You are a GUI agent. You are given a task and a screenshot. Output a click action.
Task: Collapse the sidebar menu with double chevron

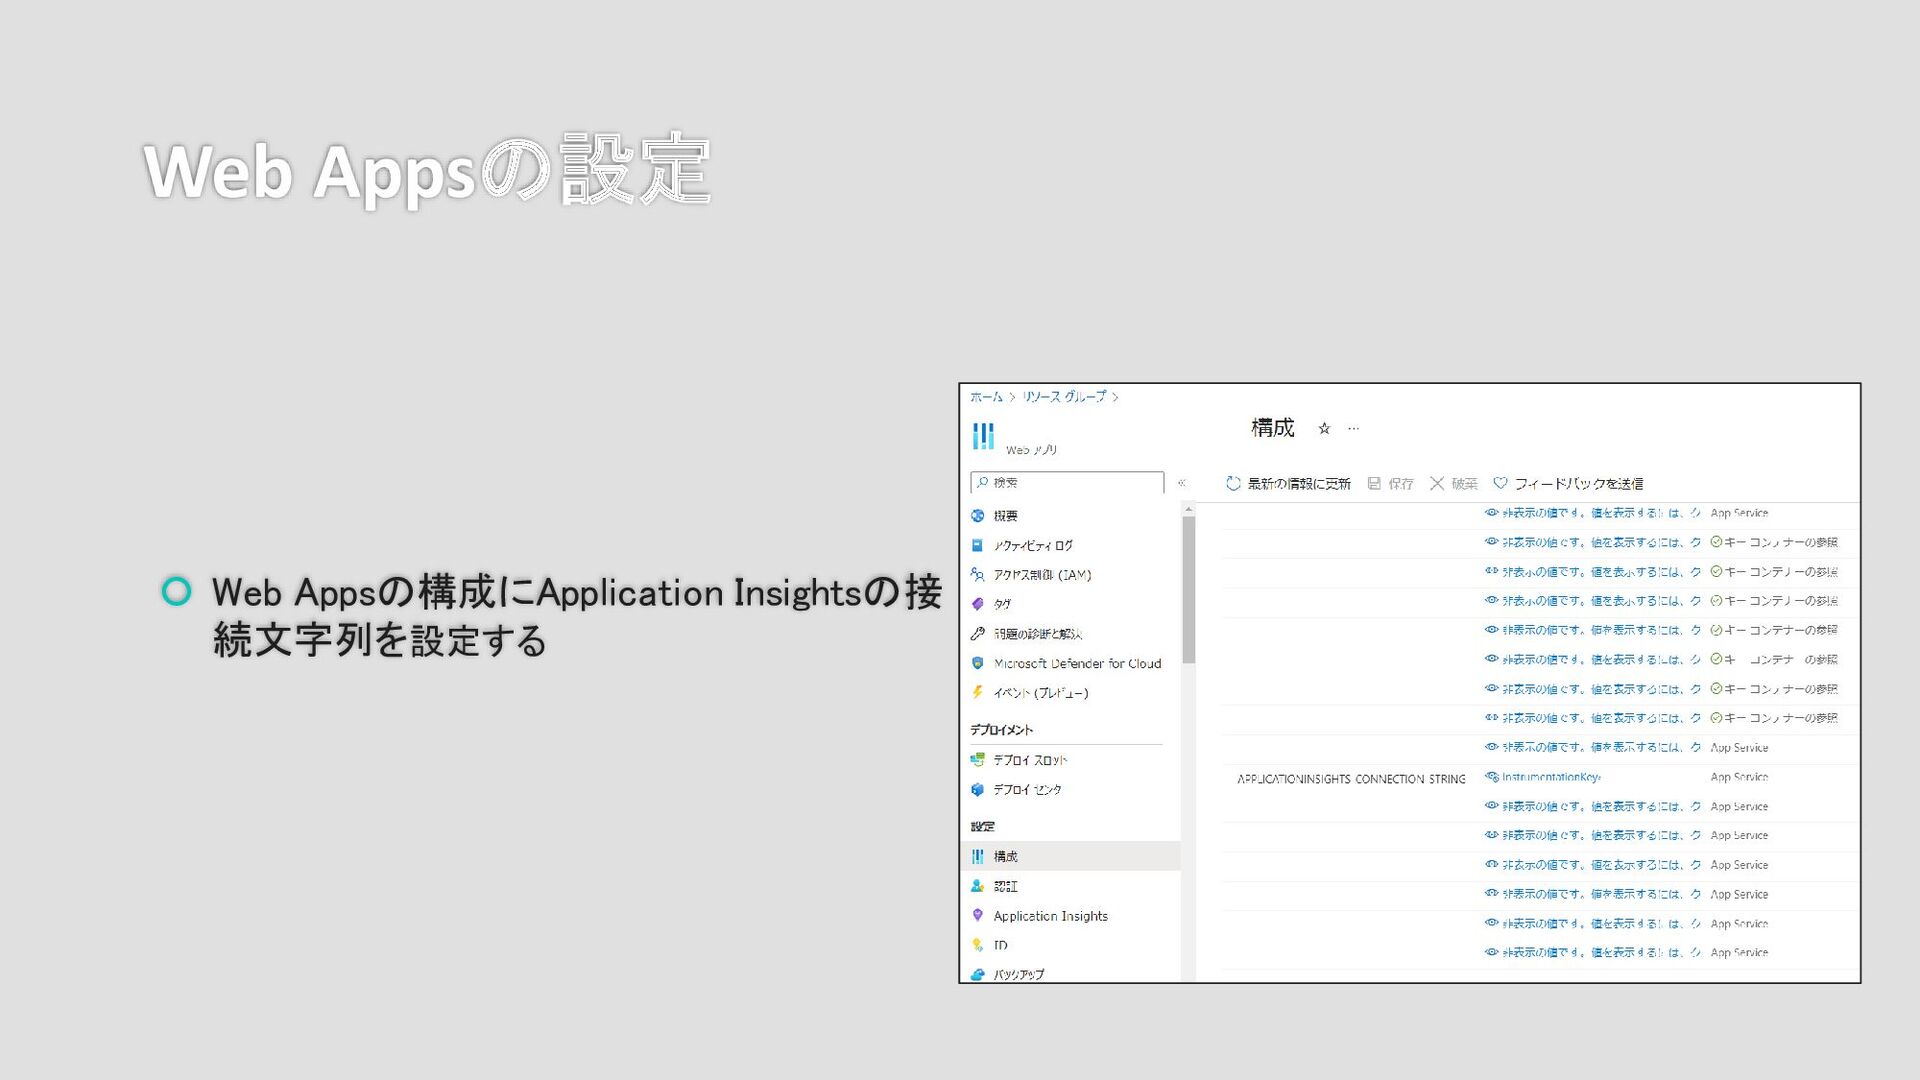[1182, 483]
